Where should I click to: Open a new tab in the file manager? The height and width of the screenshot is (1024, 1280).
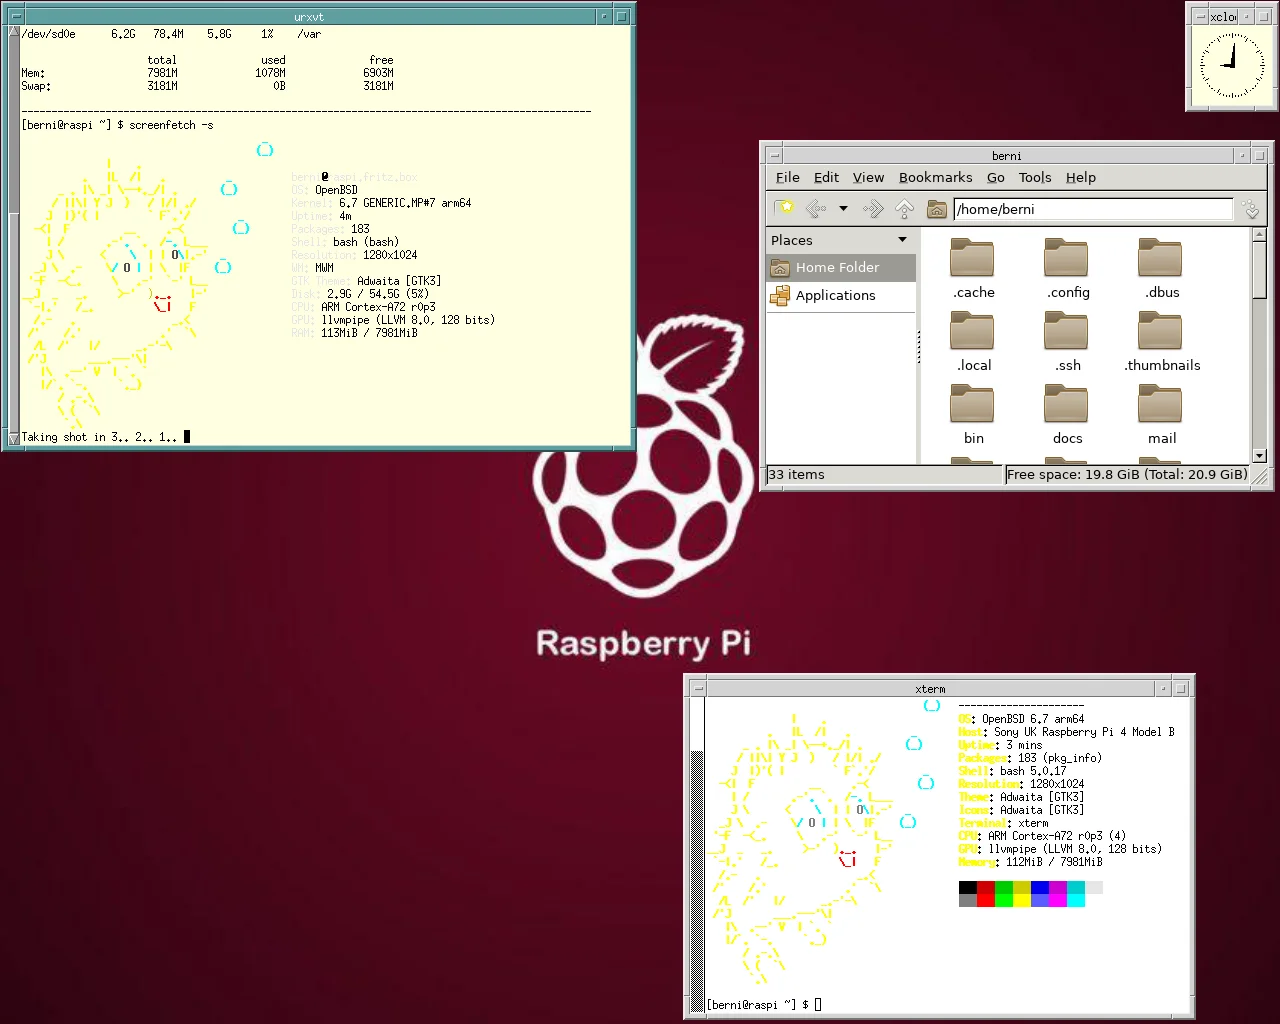tap(784, 208)
